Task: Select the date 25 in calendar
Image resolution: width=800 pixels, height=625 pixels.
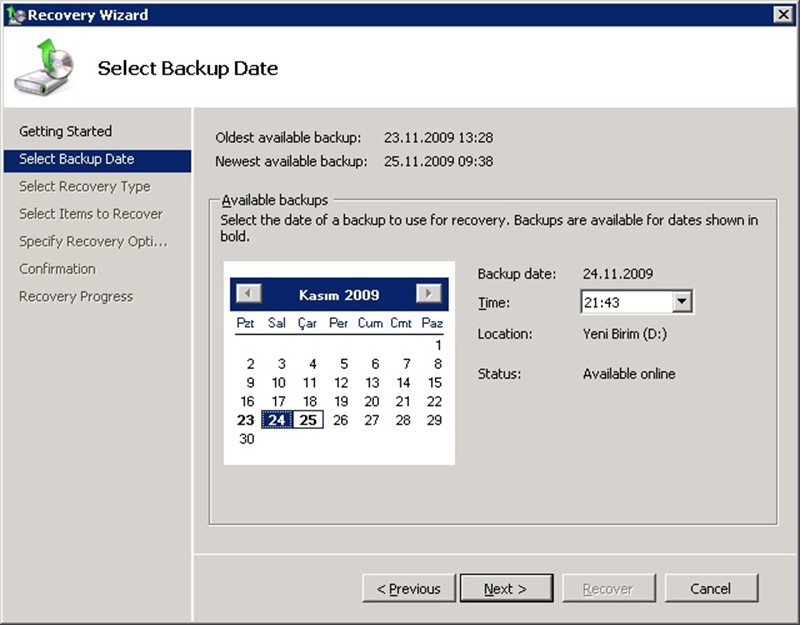Action: pyautogui.click(x=308, y=420)
